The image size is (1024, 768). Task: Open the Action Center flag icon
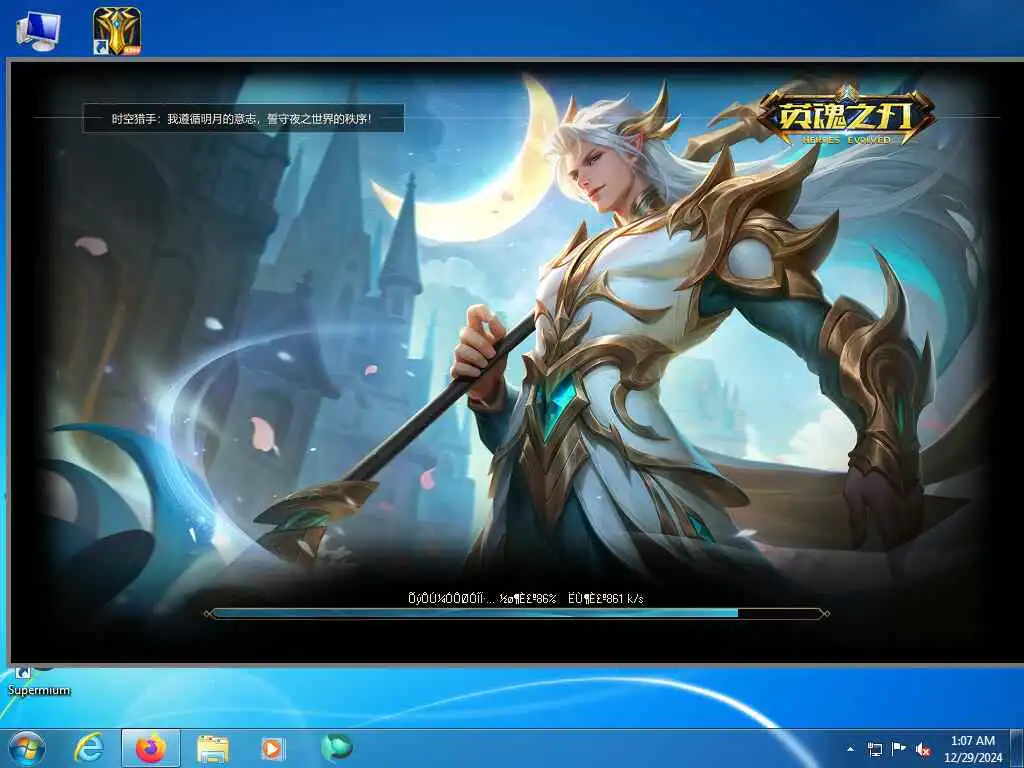[x=899, y=749]
